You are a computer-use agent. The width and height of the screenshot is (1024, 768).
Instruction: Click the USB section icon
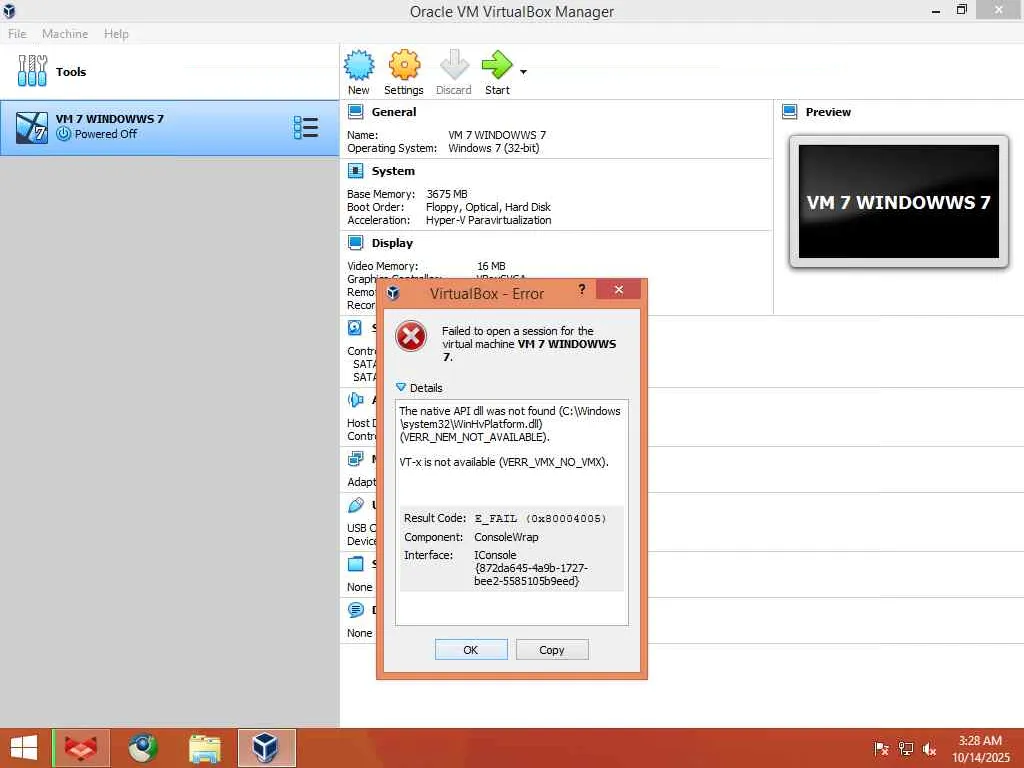(x=355, y=505)
